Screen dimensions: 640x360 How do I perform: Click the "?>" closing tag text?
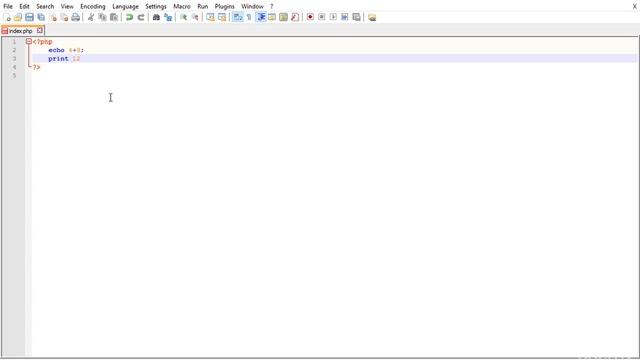[36, 67]
